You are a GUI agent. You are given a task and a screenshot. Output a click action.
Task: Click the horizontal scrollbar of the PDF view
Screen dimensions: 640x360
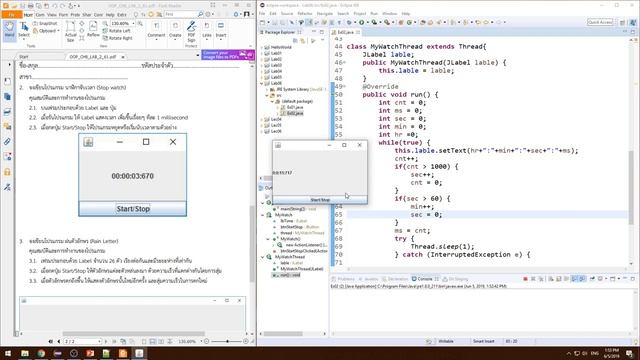click(133, 333)
